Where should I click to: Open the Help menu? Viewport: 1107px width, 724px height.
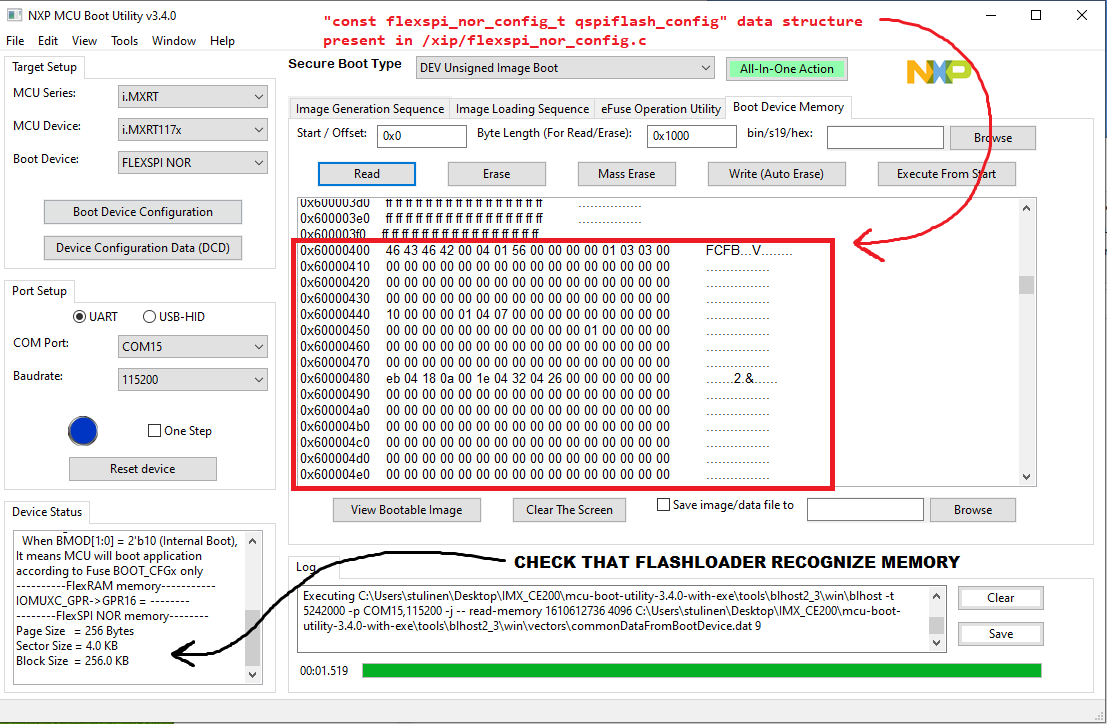click(222, 41)
